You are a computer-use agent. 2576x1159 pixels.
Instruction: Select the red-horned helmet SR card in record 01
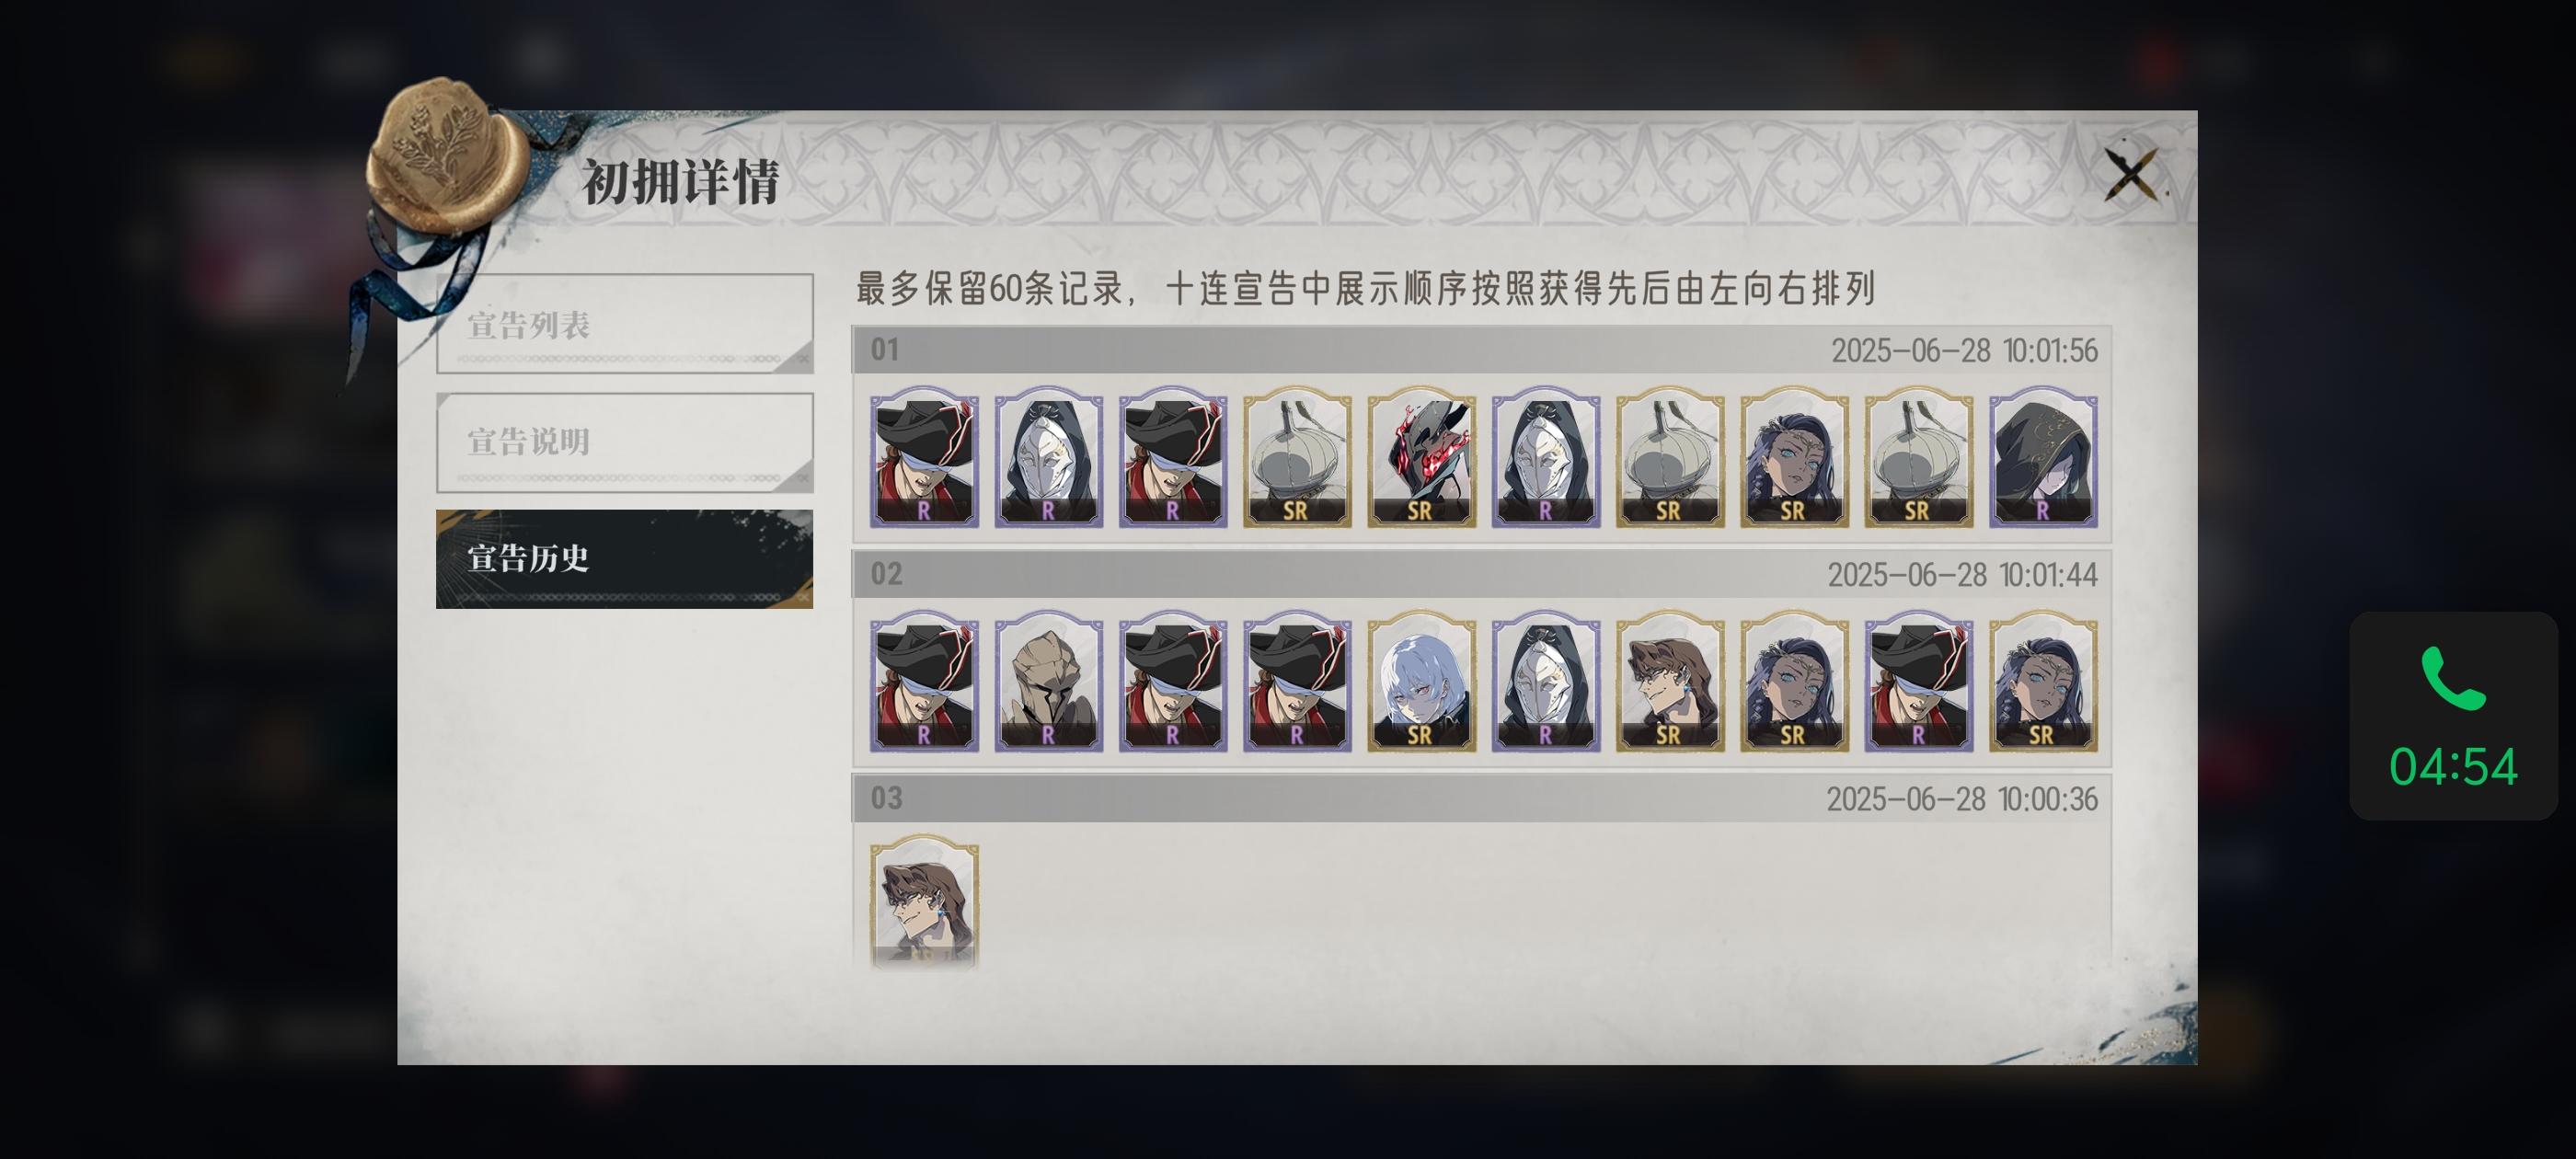click(1421, 457)
